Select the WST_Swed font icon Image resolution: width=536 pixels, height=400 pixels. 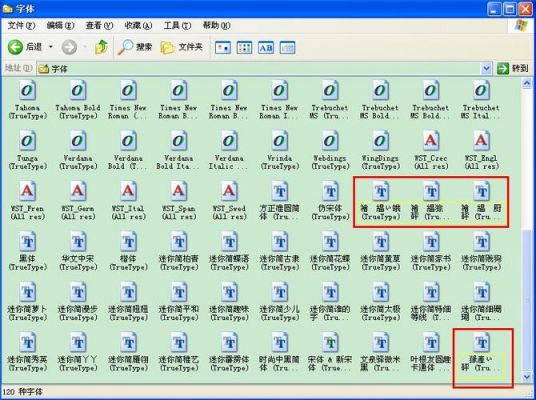(x=229, y=191)
